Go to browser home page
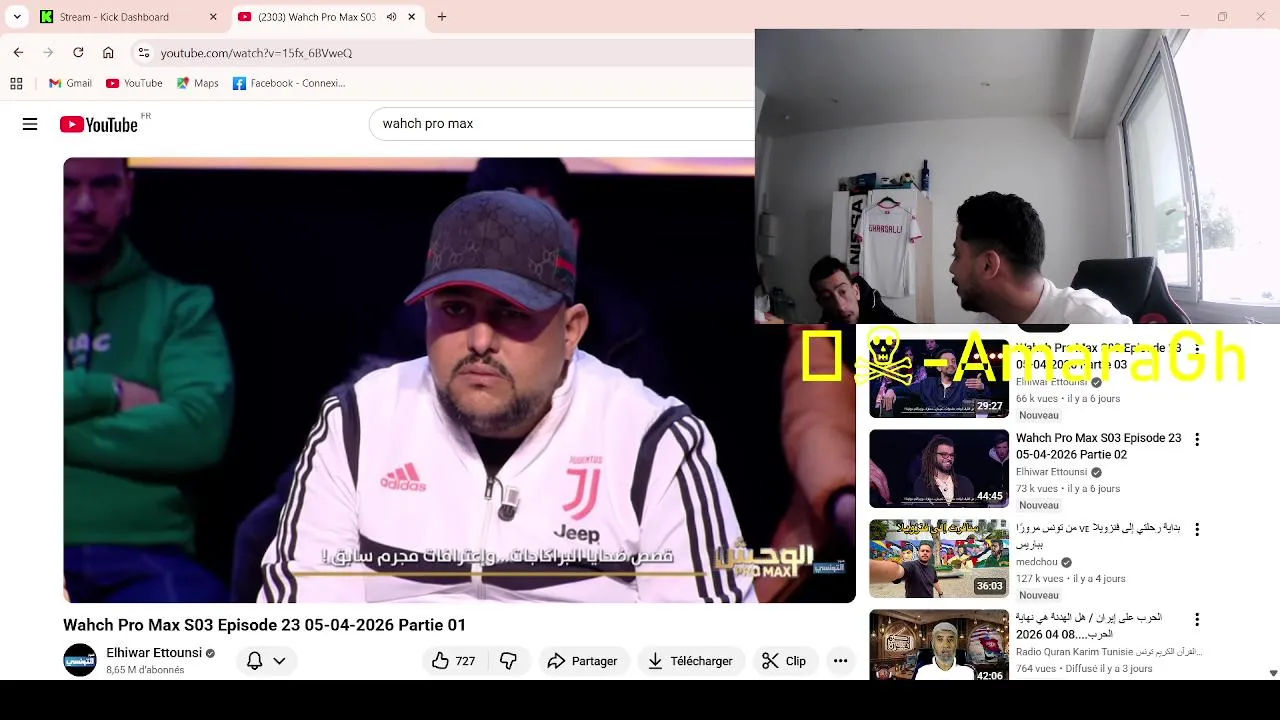The image size is (1280, 720). (x=108, y=53)
